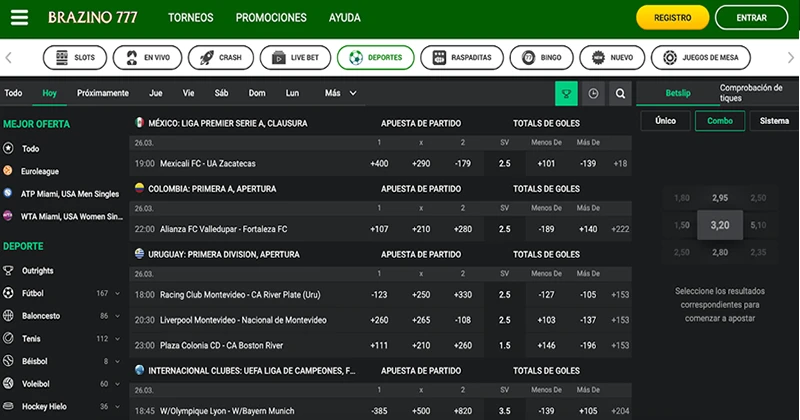Click the Brazino 777 logo
This screenshot has width=800, height=420.
[x=93, y=17]
